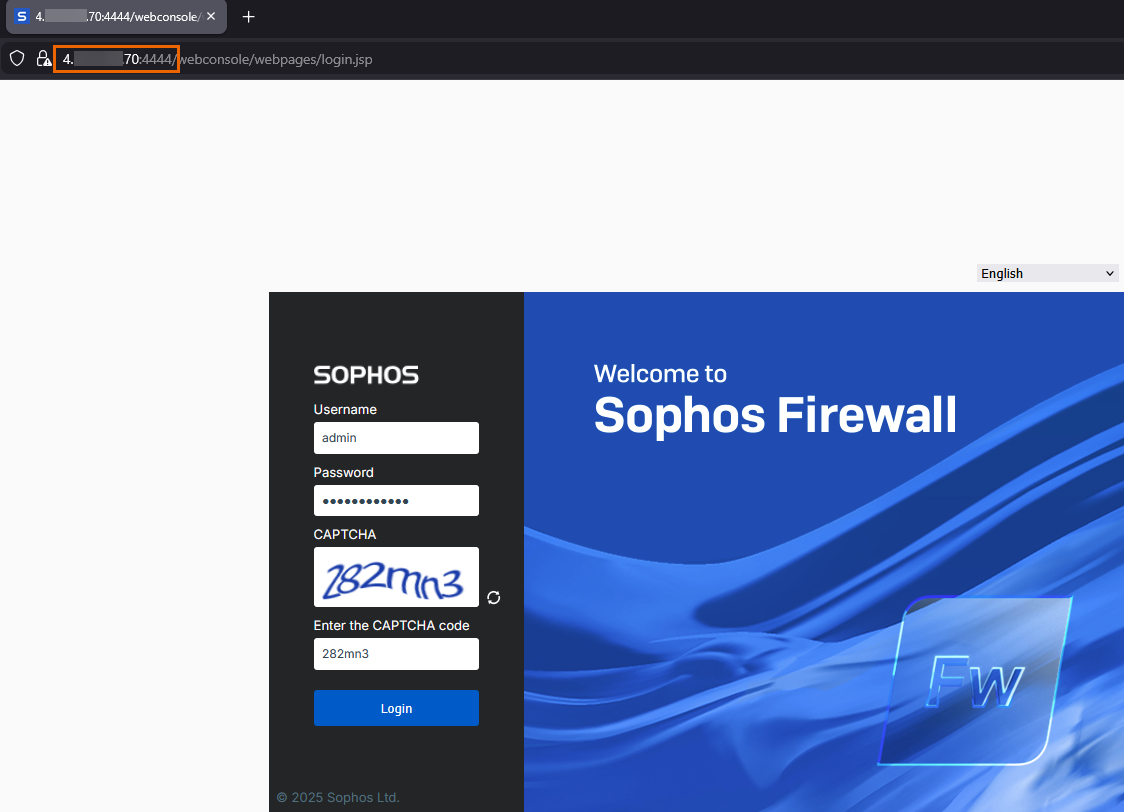Click the © 2025 Sophos Ltd. text

(340, 797)
